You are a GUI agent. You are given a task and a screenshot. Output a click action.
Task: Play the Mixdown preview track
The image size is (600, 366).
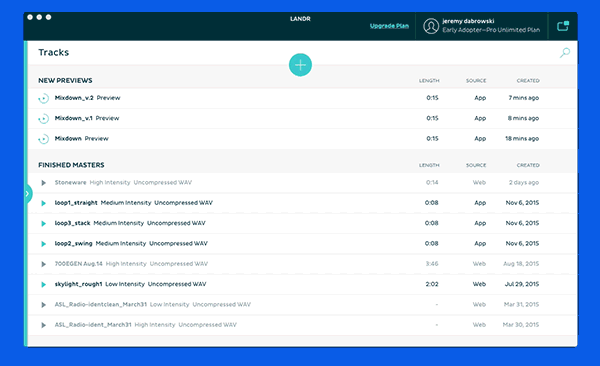[x=44, y=139]
